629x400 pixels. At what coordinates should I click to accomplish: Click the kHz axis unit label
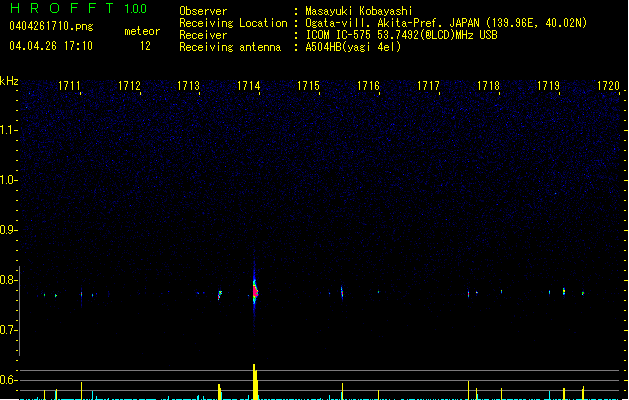tap(9, 80)
